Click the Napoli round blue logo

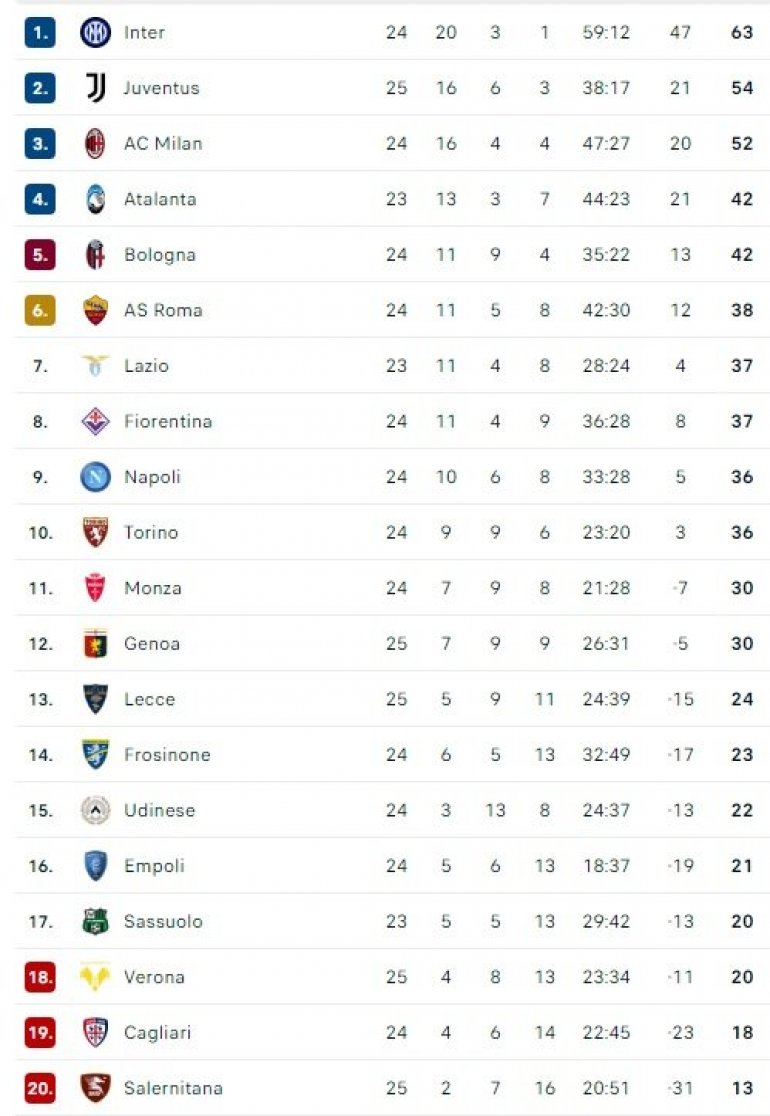(95, 477)
